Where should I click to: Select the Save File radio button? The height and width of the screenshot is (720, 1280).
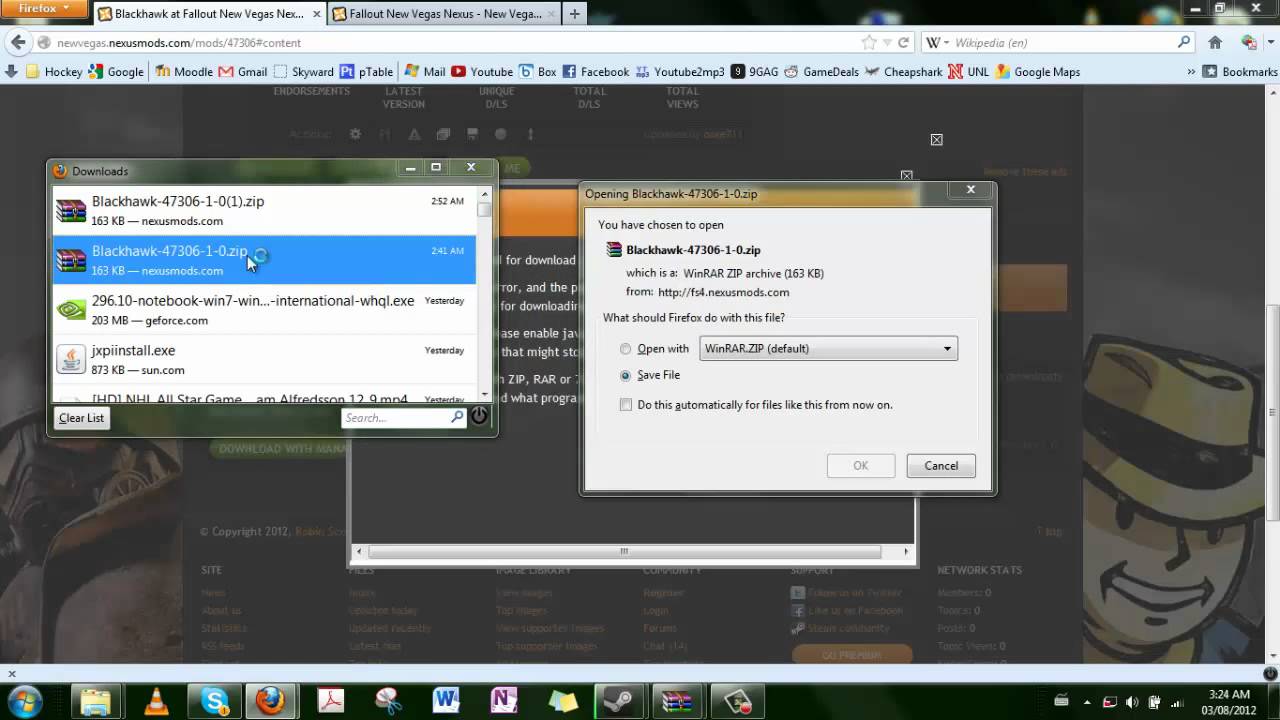pos(626,375)
